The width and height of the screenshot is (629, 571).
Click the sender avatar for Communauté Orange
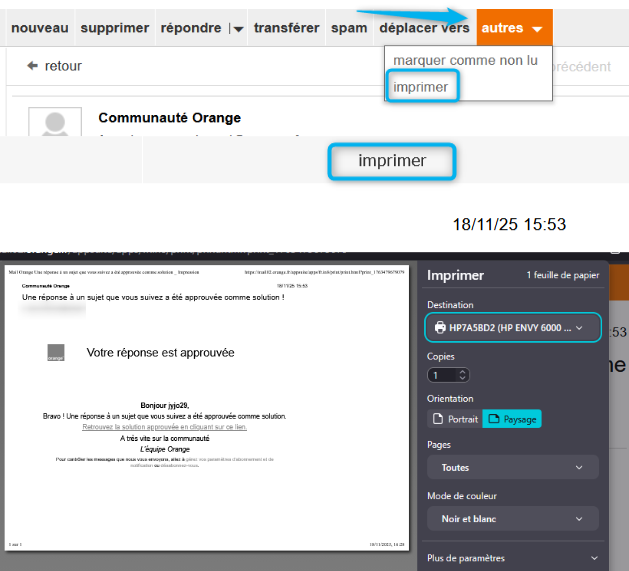[x=54, y=122]
